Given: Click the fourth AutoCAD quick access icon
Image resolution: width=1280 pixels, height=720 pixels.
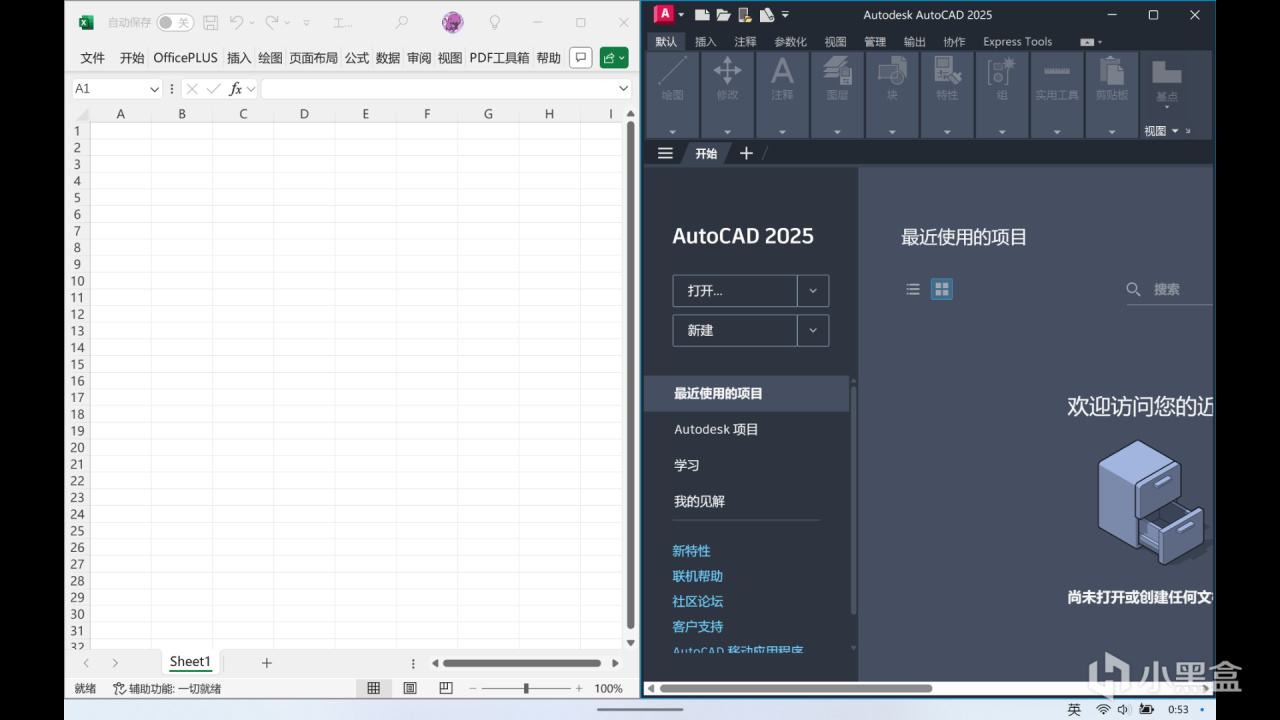Looking at the screenshot, I should [767, 14].
